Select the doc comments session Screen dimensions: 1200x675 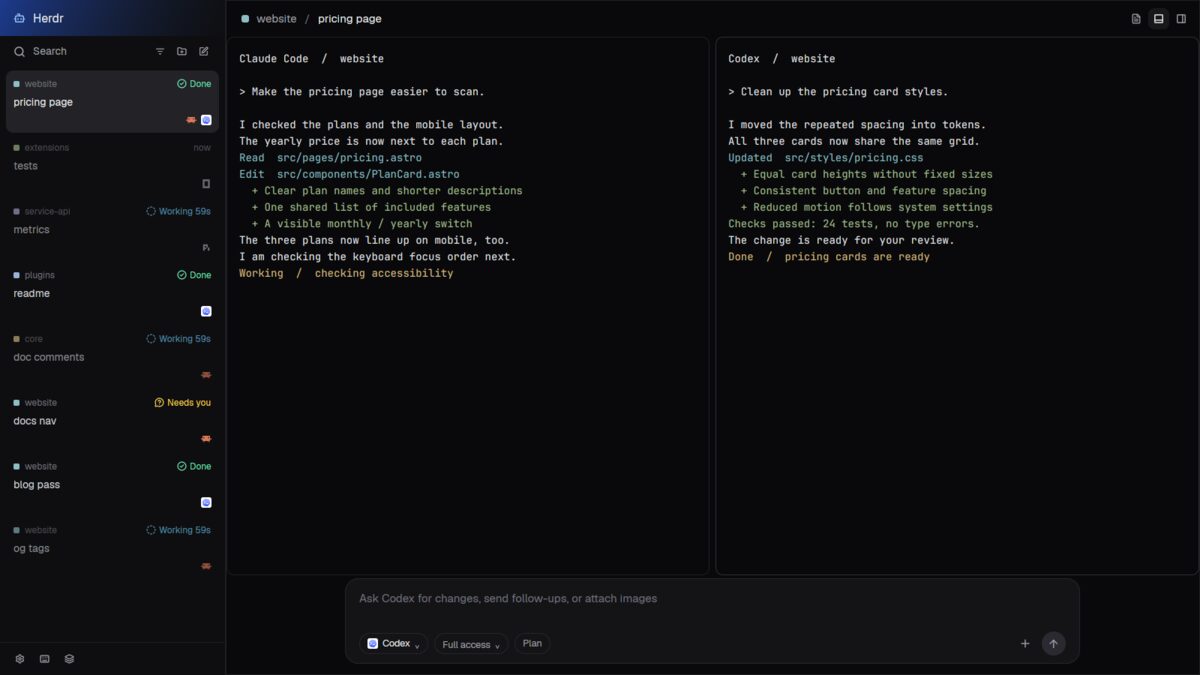(112, 357)
